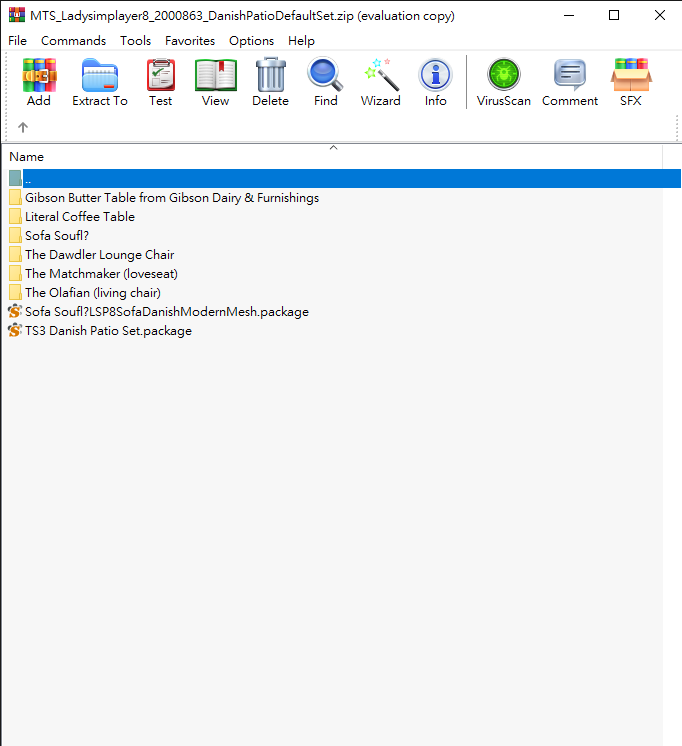The image size is (682, 746).
Task: Click the Add archive toolbar icon
Action: pyautogui.click(x=39, y=82)
